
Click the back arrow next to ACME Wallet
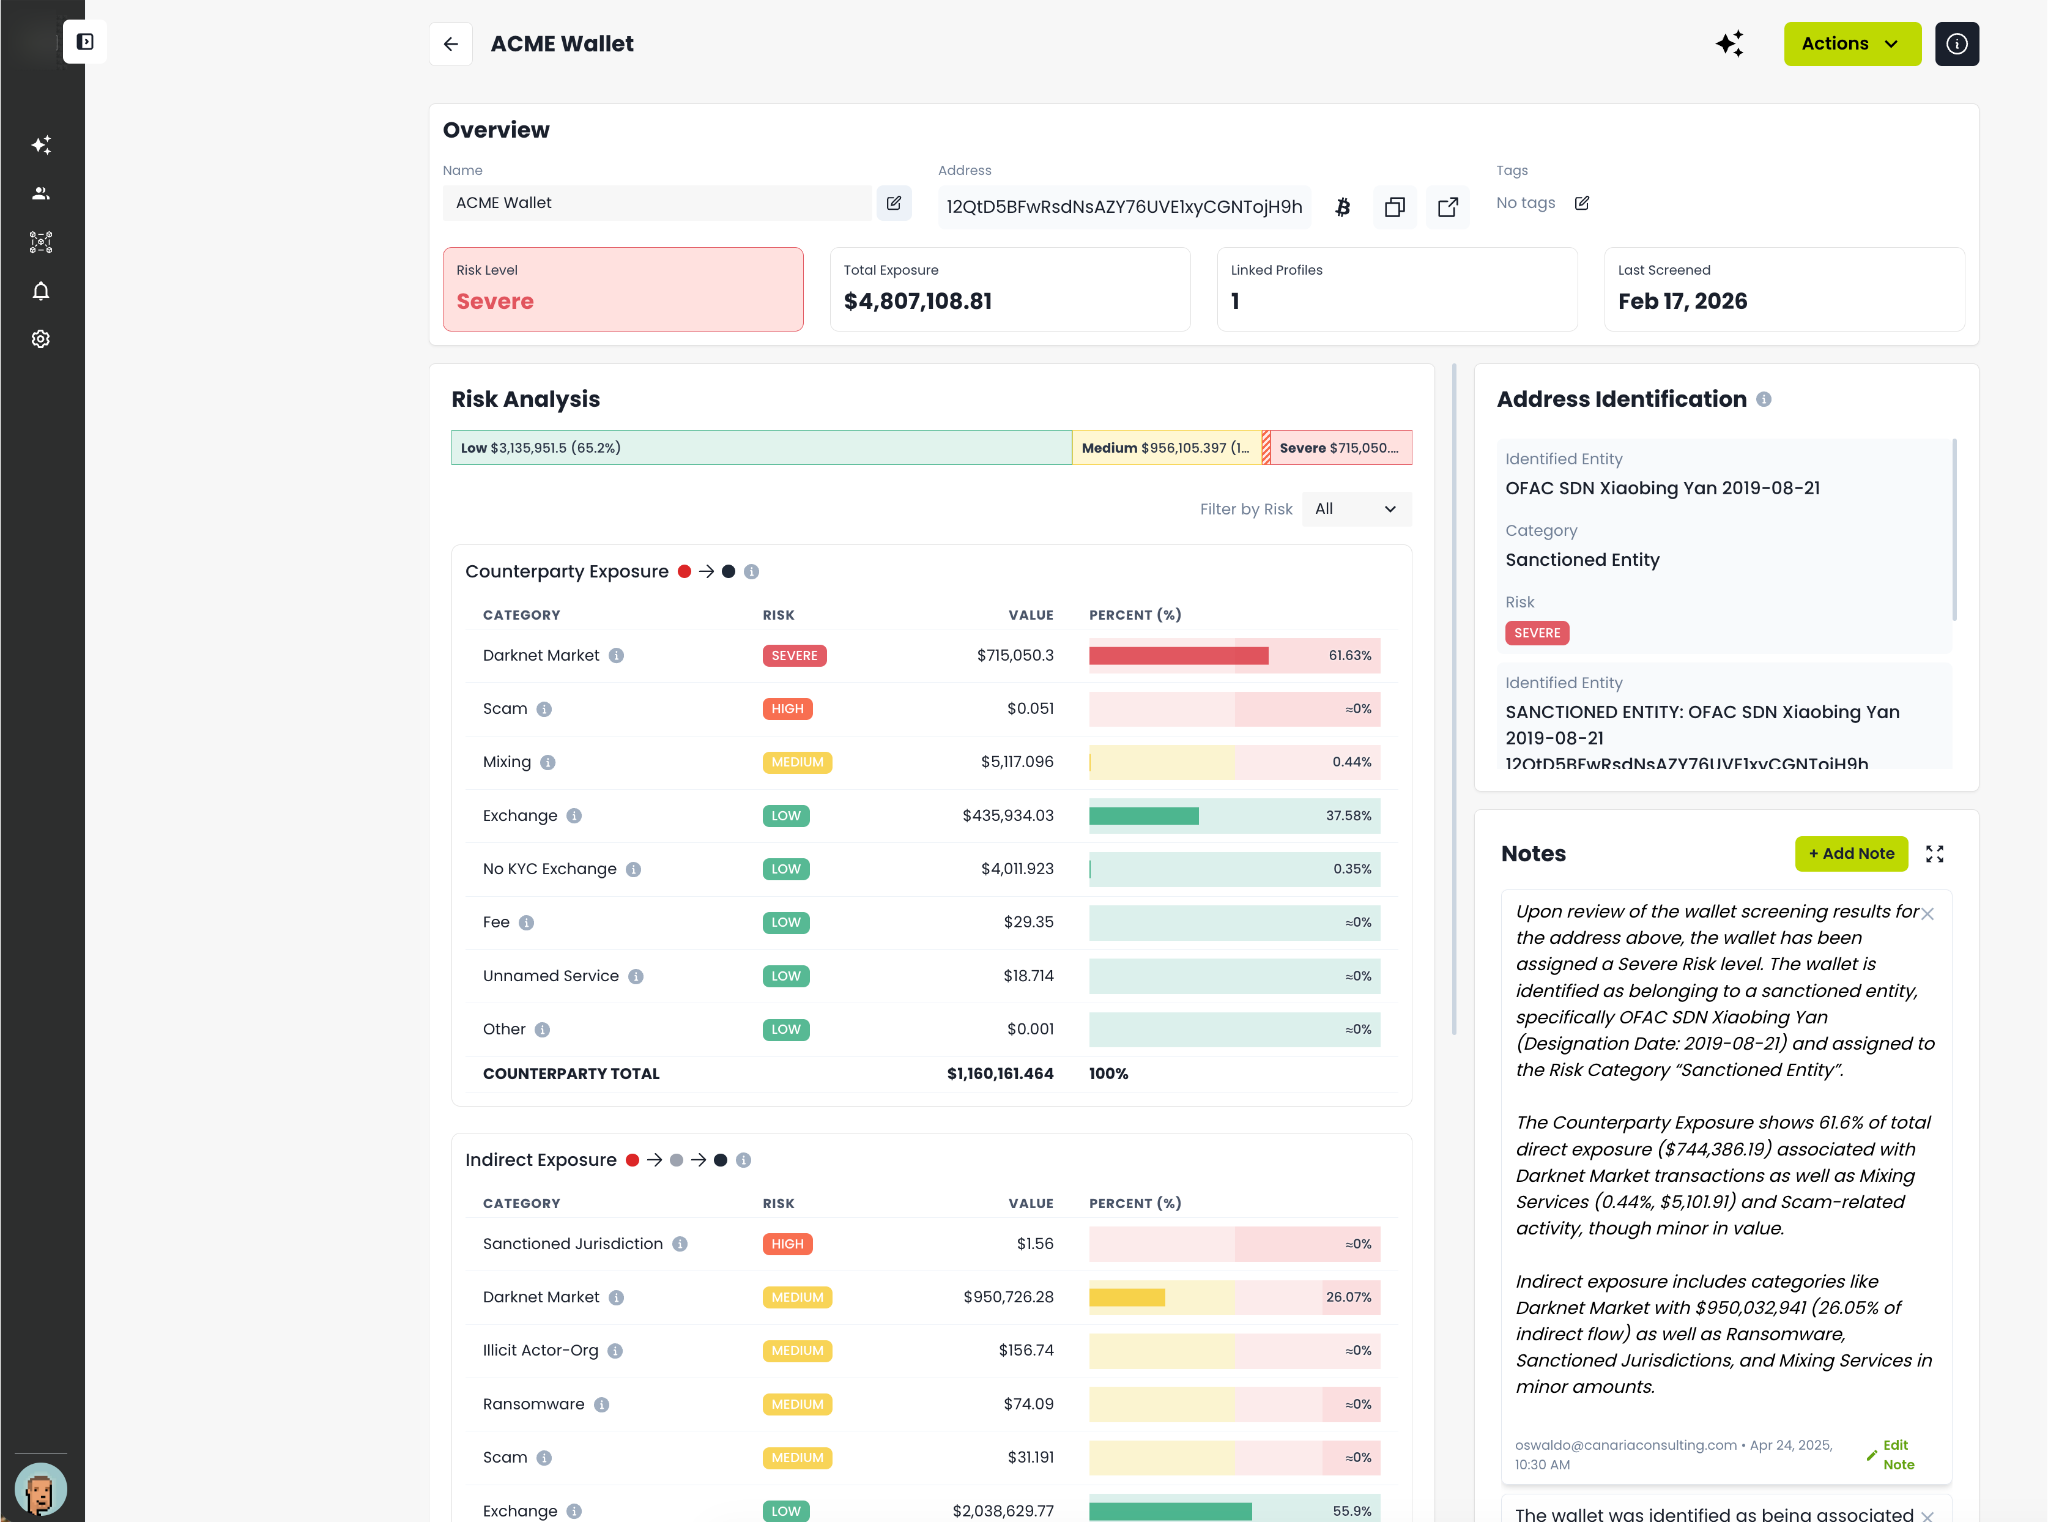pos(450,44)
